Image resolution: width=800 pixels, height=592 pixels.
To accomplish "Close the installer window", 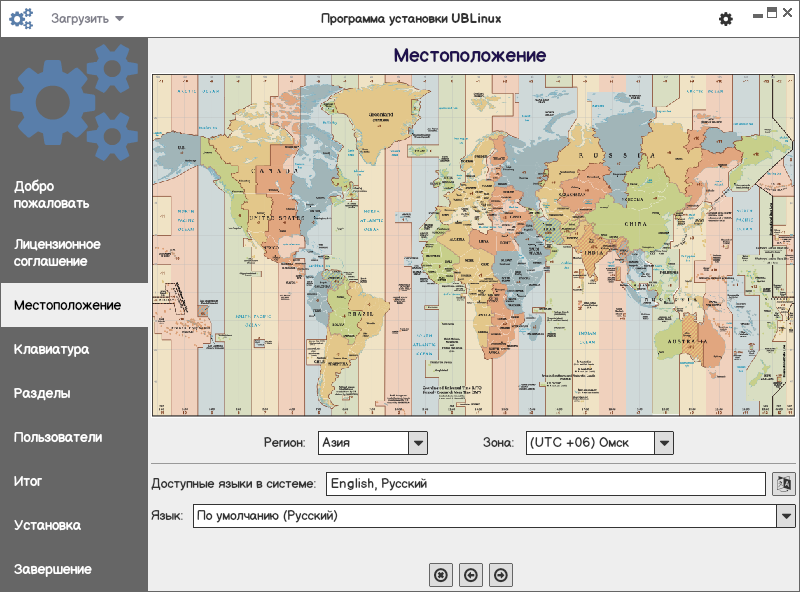I will click(788, 13).
